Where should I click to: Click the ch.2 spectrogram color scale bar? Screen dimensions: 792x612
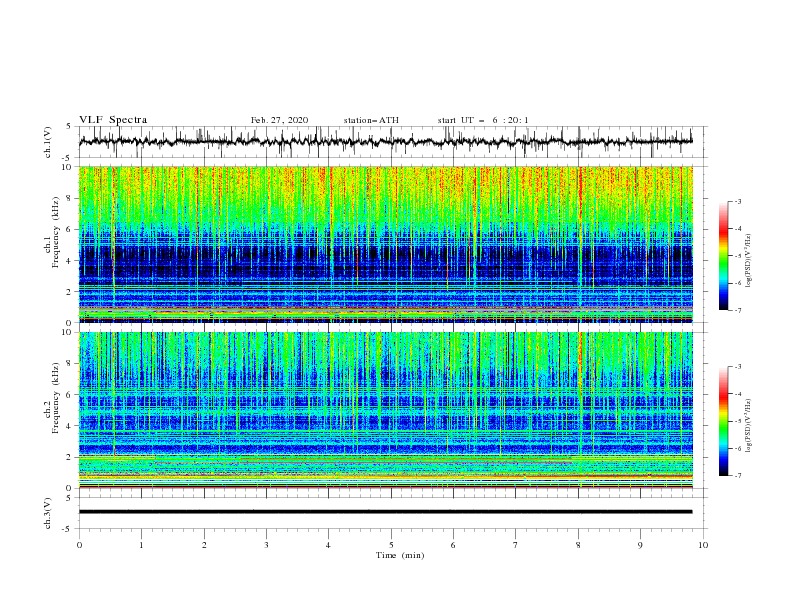(x=724, y=421)
